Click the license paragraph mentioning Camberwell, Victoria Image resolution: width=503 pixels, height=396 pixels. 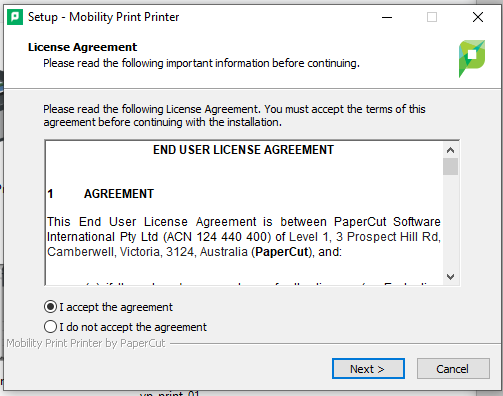(244, 237)
